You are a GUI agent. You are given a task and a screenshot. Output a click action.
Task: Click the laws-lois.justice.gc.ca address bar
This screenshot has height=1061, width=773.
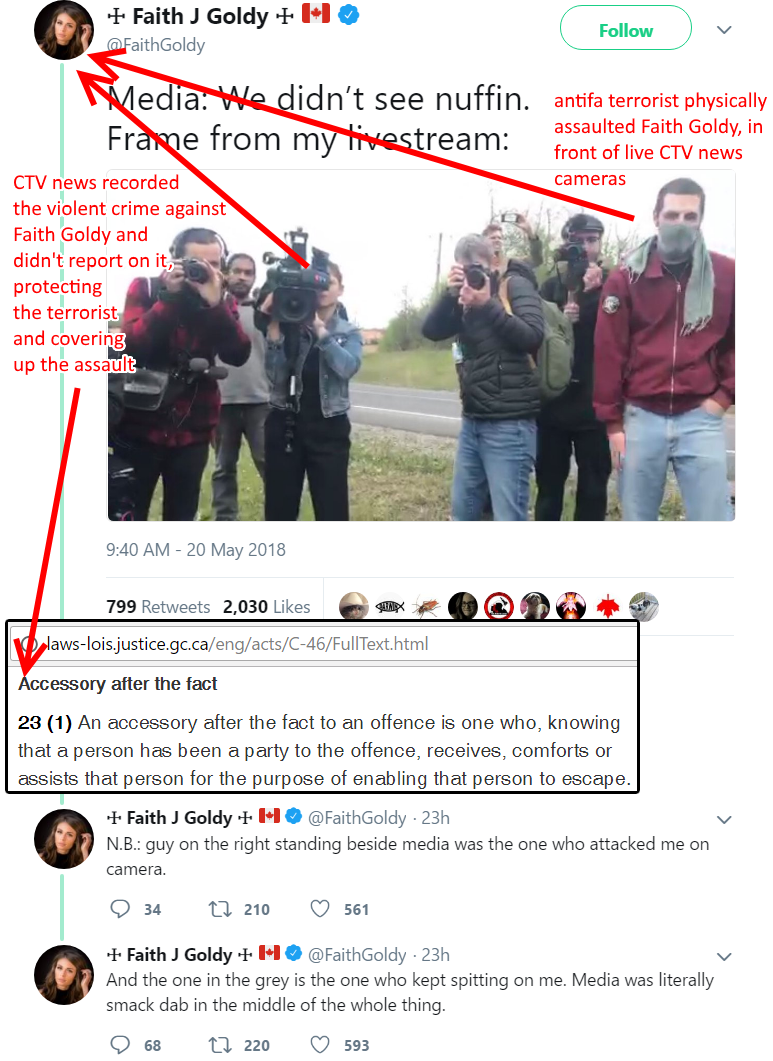(324, 644)
